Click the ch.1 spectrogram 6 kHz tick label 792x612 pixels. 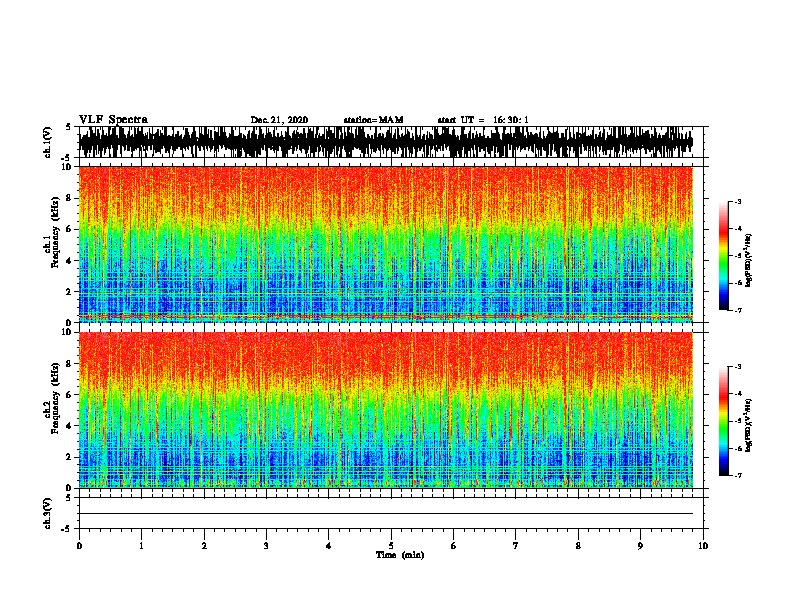pos(70,229)
